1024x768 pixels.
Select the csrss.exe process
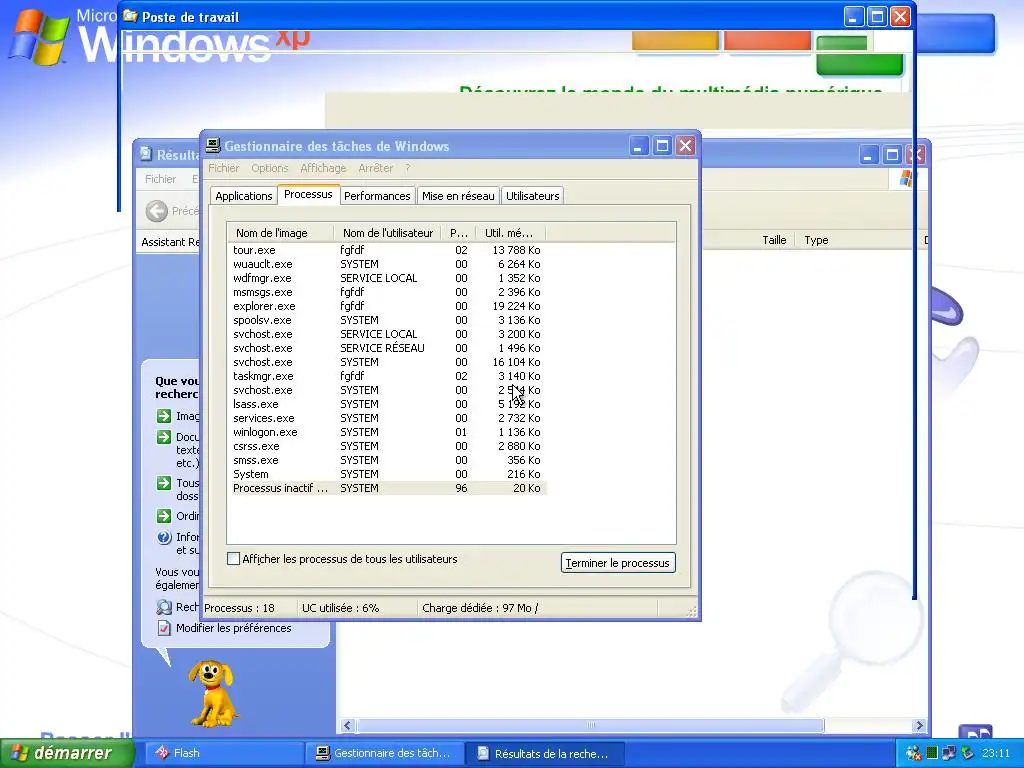(x=388, y=446)
